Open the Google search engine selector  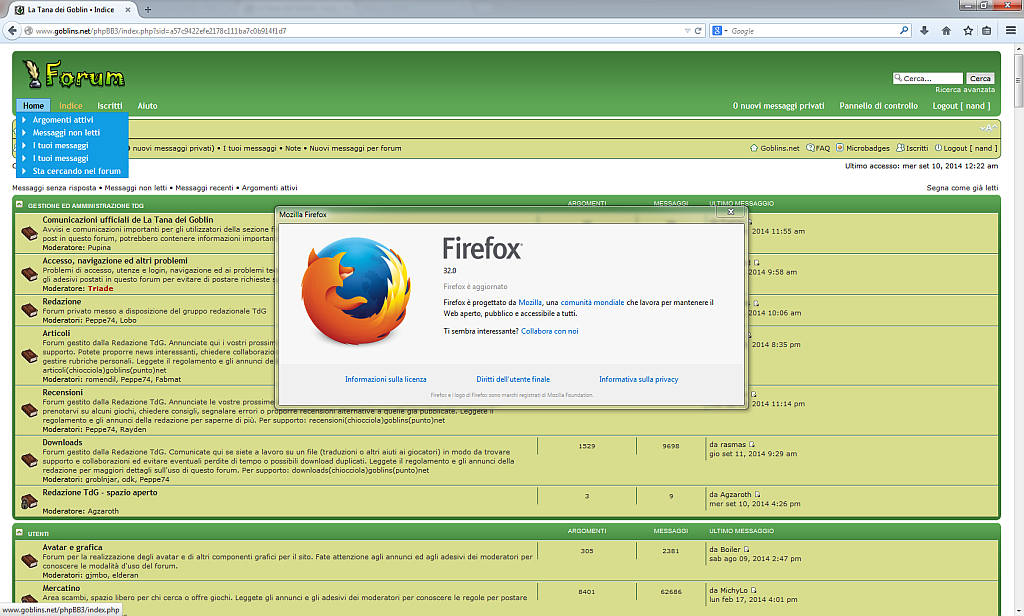pyautogui.click(x=719, y=31)
